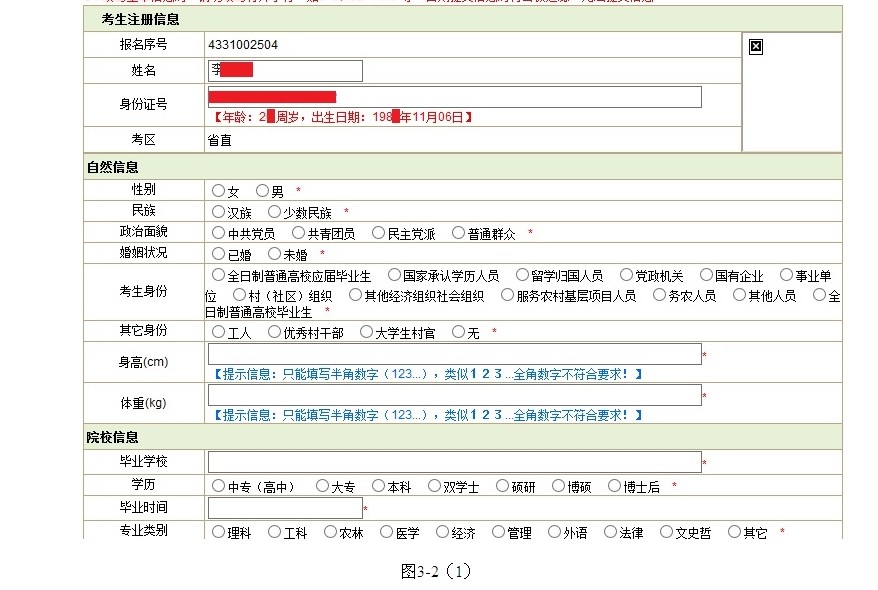Choose 其它 major category
878x590 pixels.
tap(734, 532)
